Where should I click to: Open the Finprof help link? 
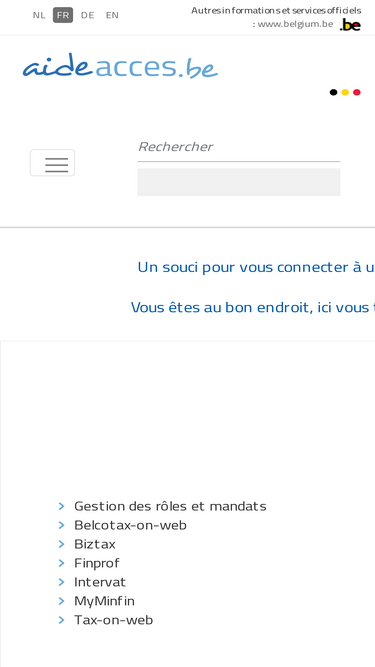97,563
